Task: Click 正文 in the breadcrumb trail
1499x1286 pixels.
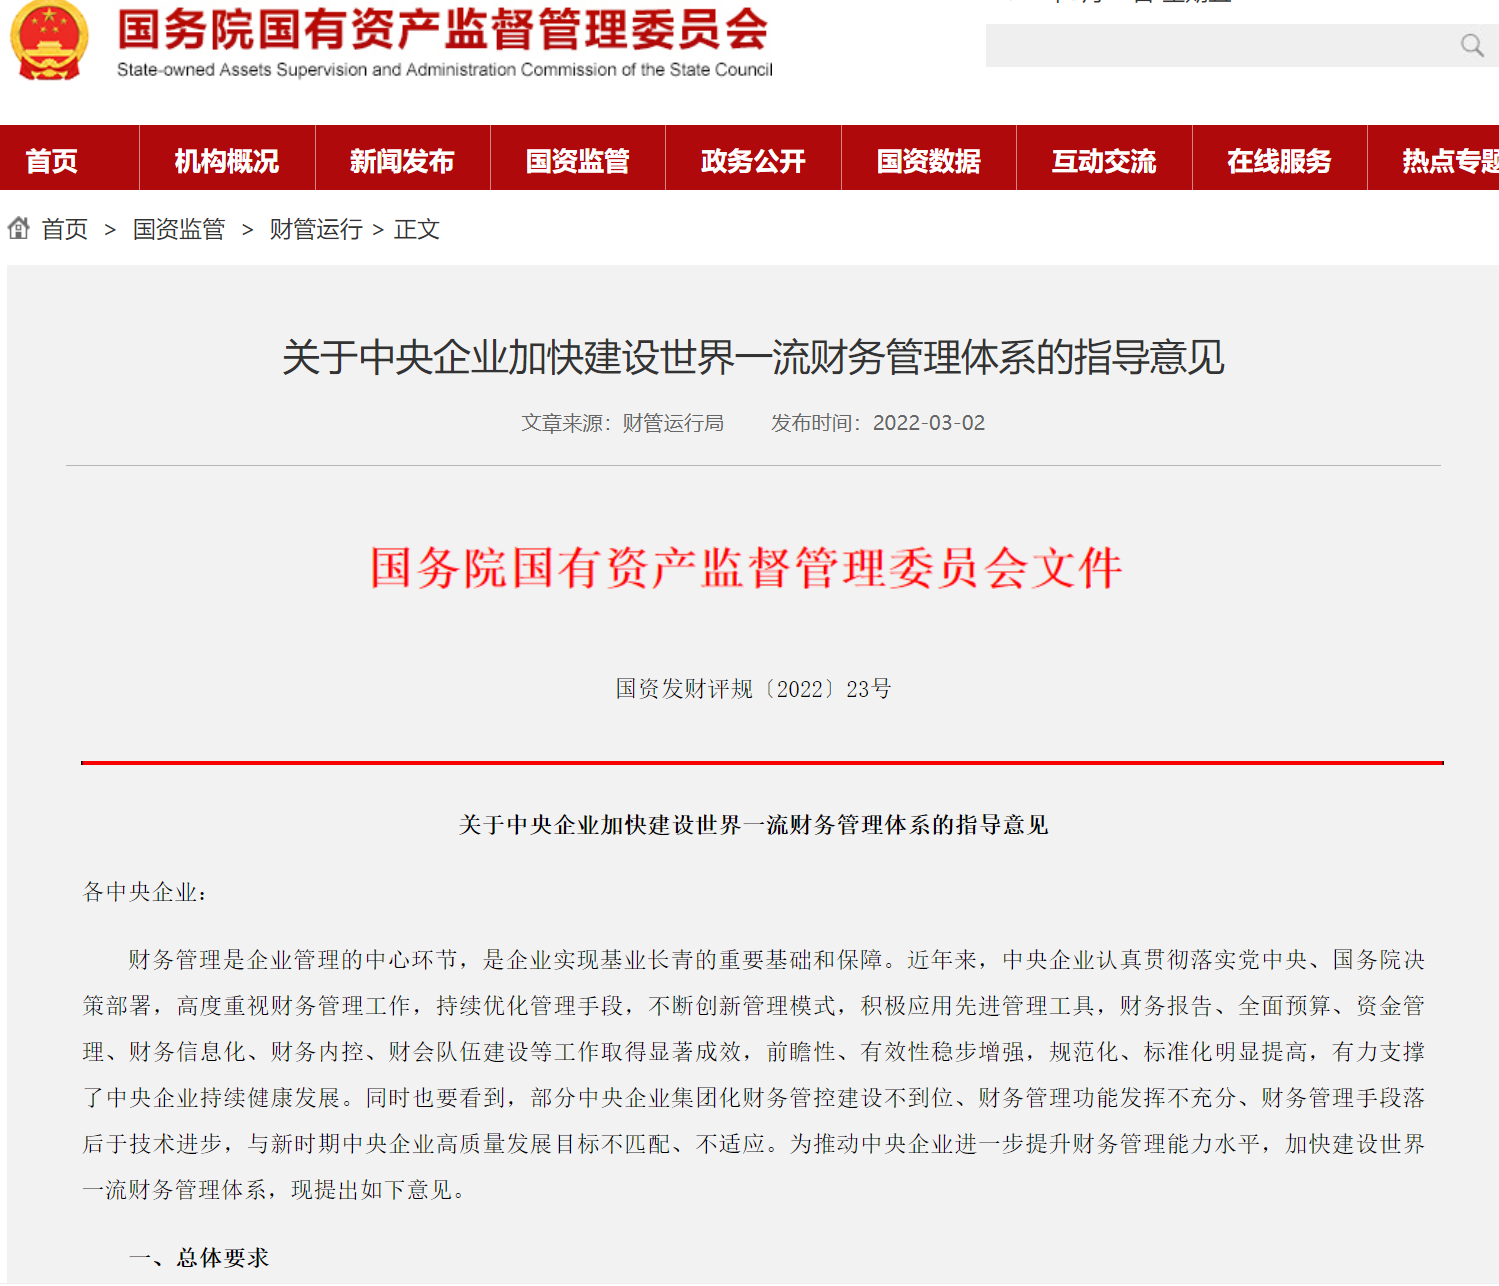Action: coord(417,229)
